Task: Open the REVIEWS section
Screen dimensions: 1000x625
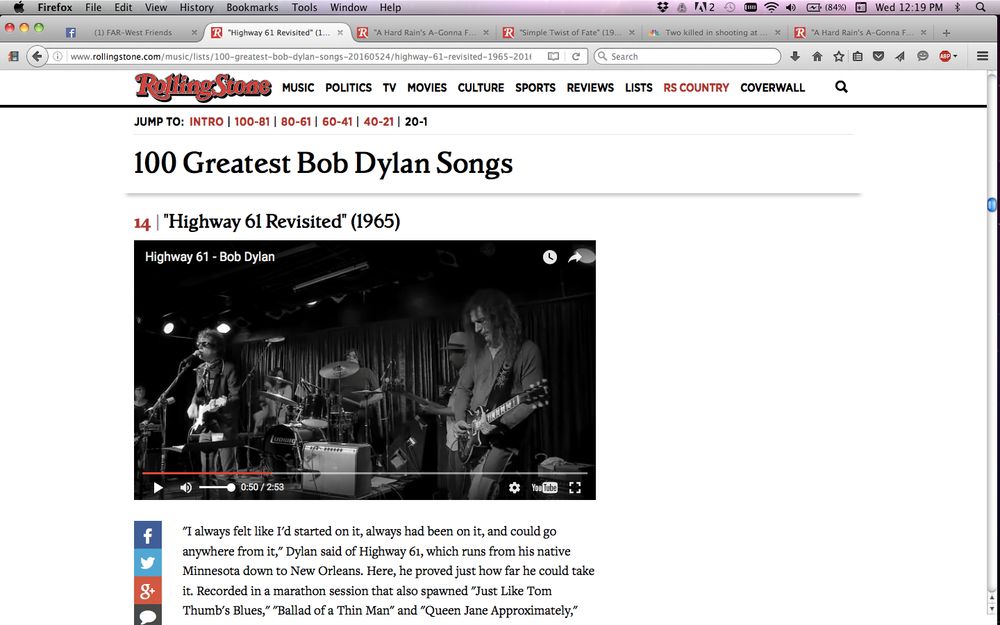Action: pos(590,87)
